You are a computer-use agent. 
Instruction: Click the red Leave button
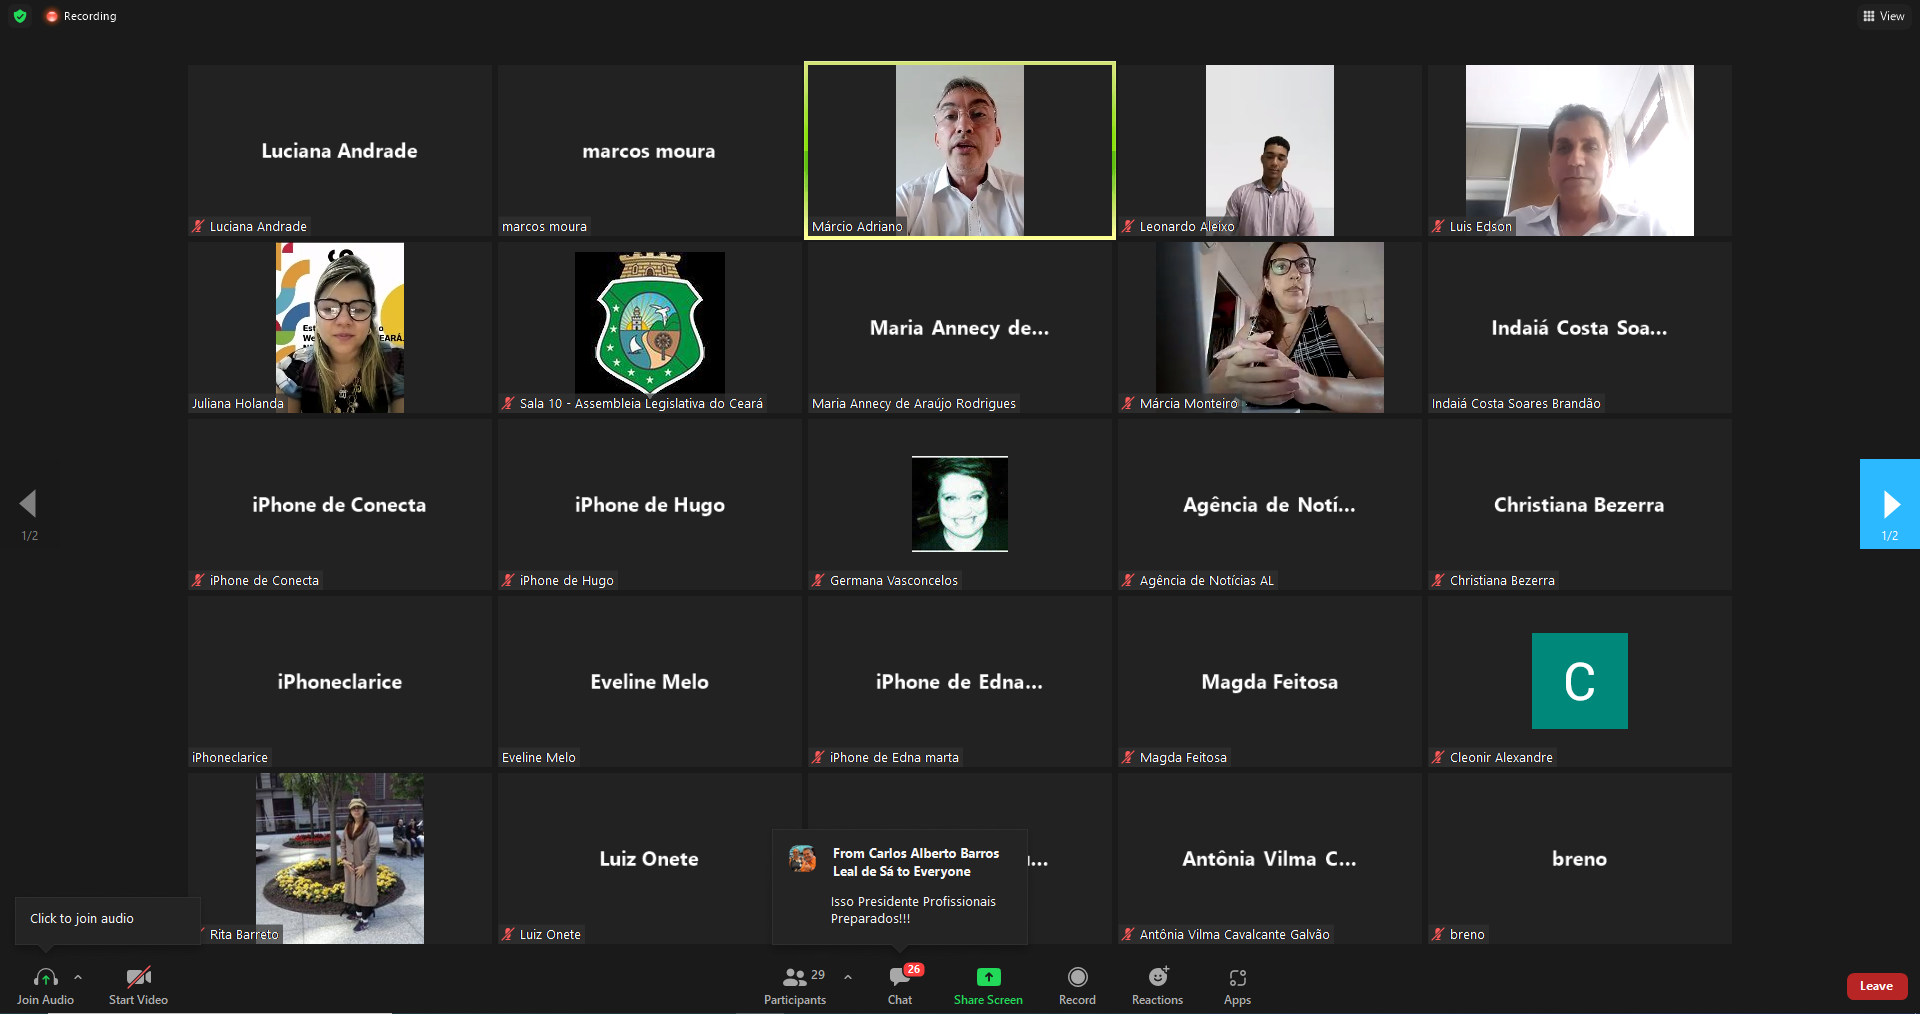pyautogui.click(x=1876, y=986)
